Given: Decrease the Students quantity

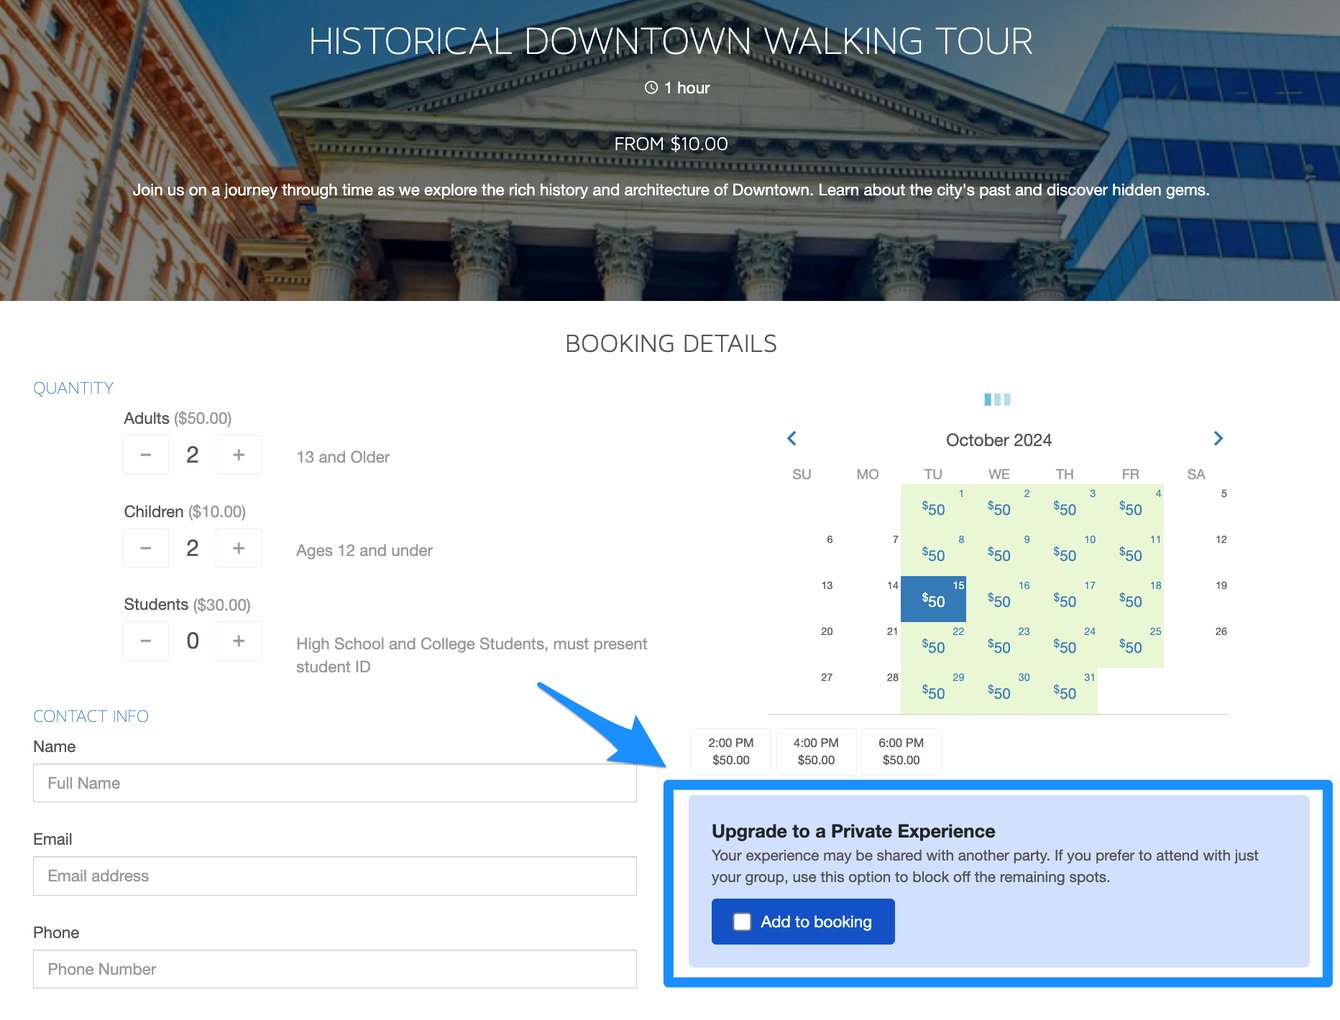Looking at the screenshot, I should click(x=145, y=640).
